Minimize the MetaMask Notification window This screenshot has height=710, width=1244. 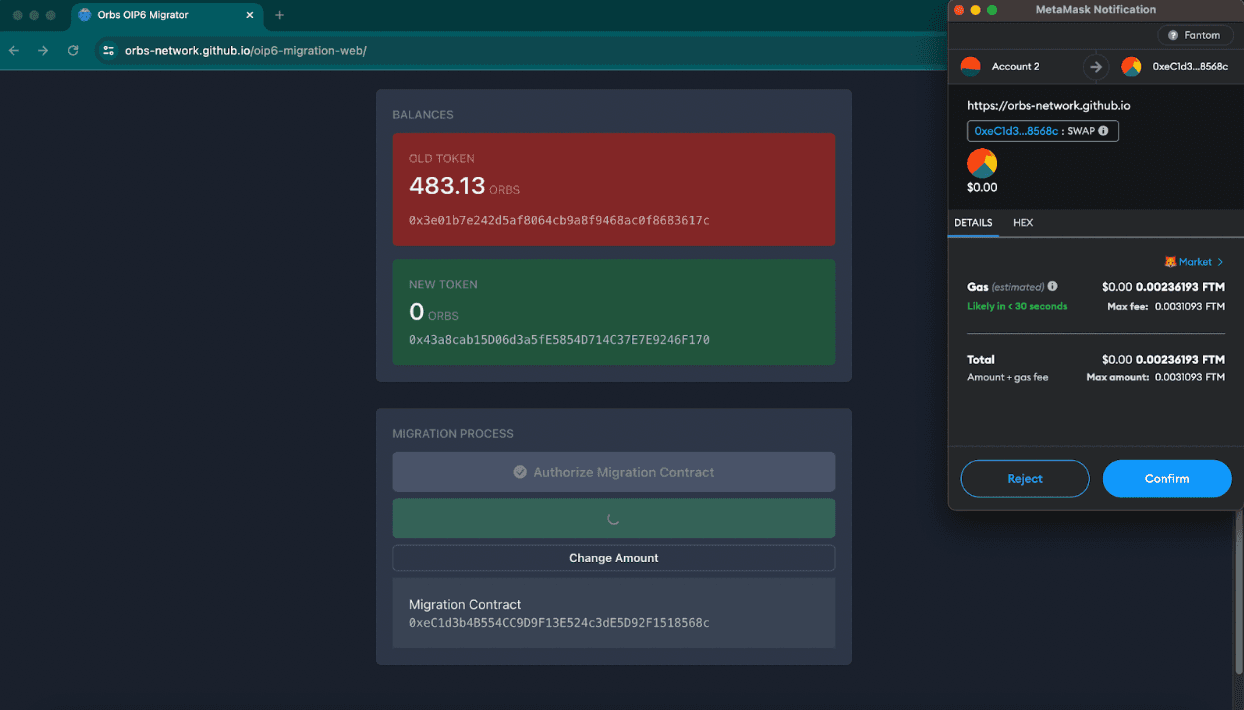(975, 10)
